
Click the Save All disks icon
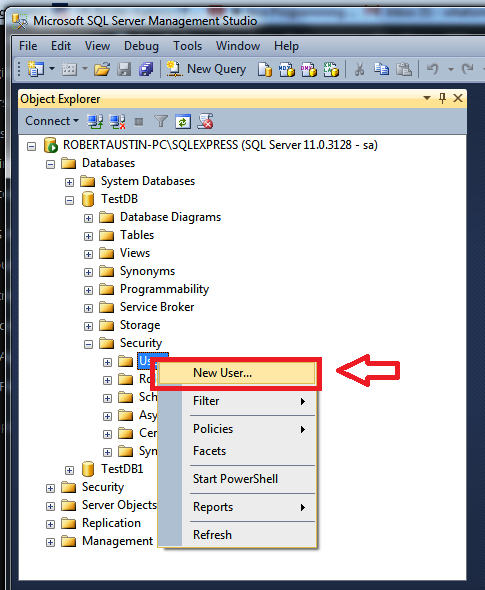(x=146, y=69)
